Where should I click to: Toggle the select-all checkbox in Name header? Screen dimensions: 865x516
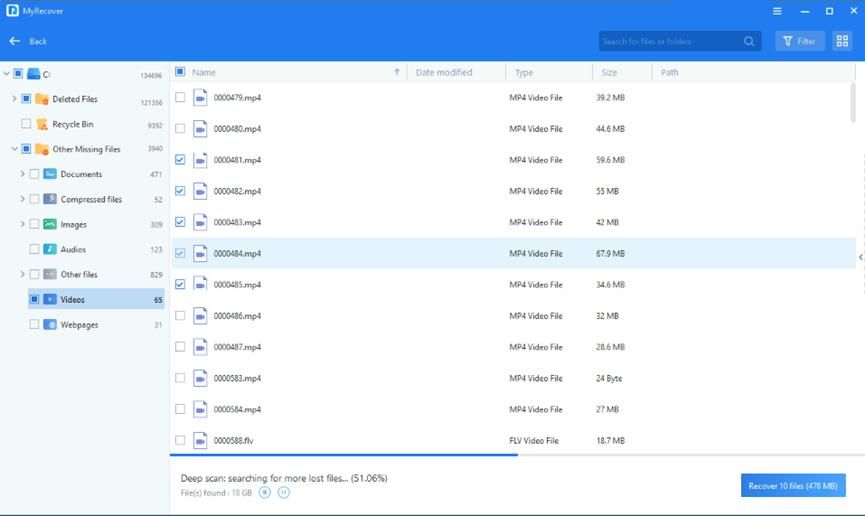tap(180, 72)
